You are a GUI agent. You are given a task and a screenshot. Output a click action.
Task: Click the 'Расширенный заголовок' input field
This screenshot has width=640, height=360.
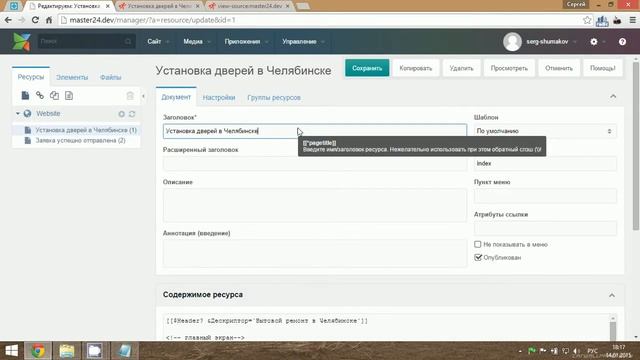pyautogui.click(x=315, y=163)
